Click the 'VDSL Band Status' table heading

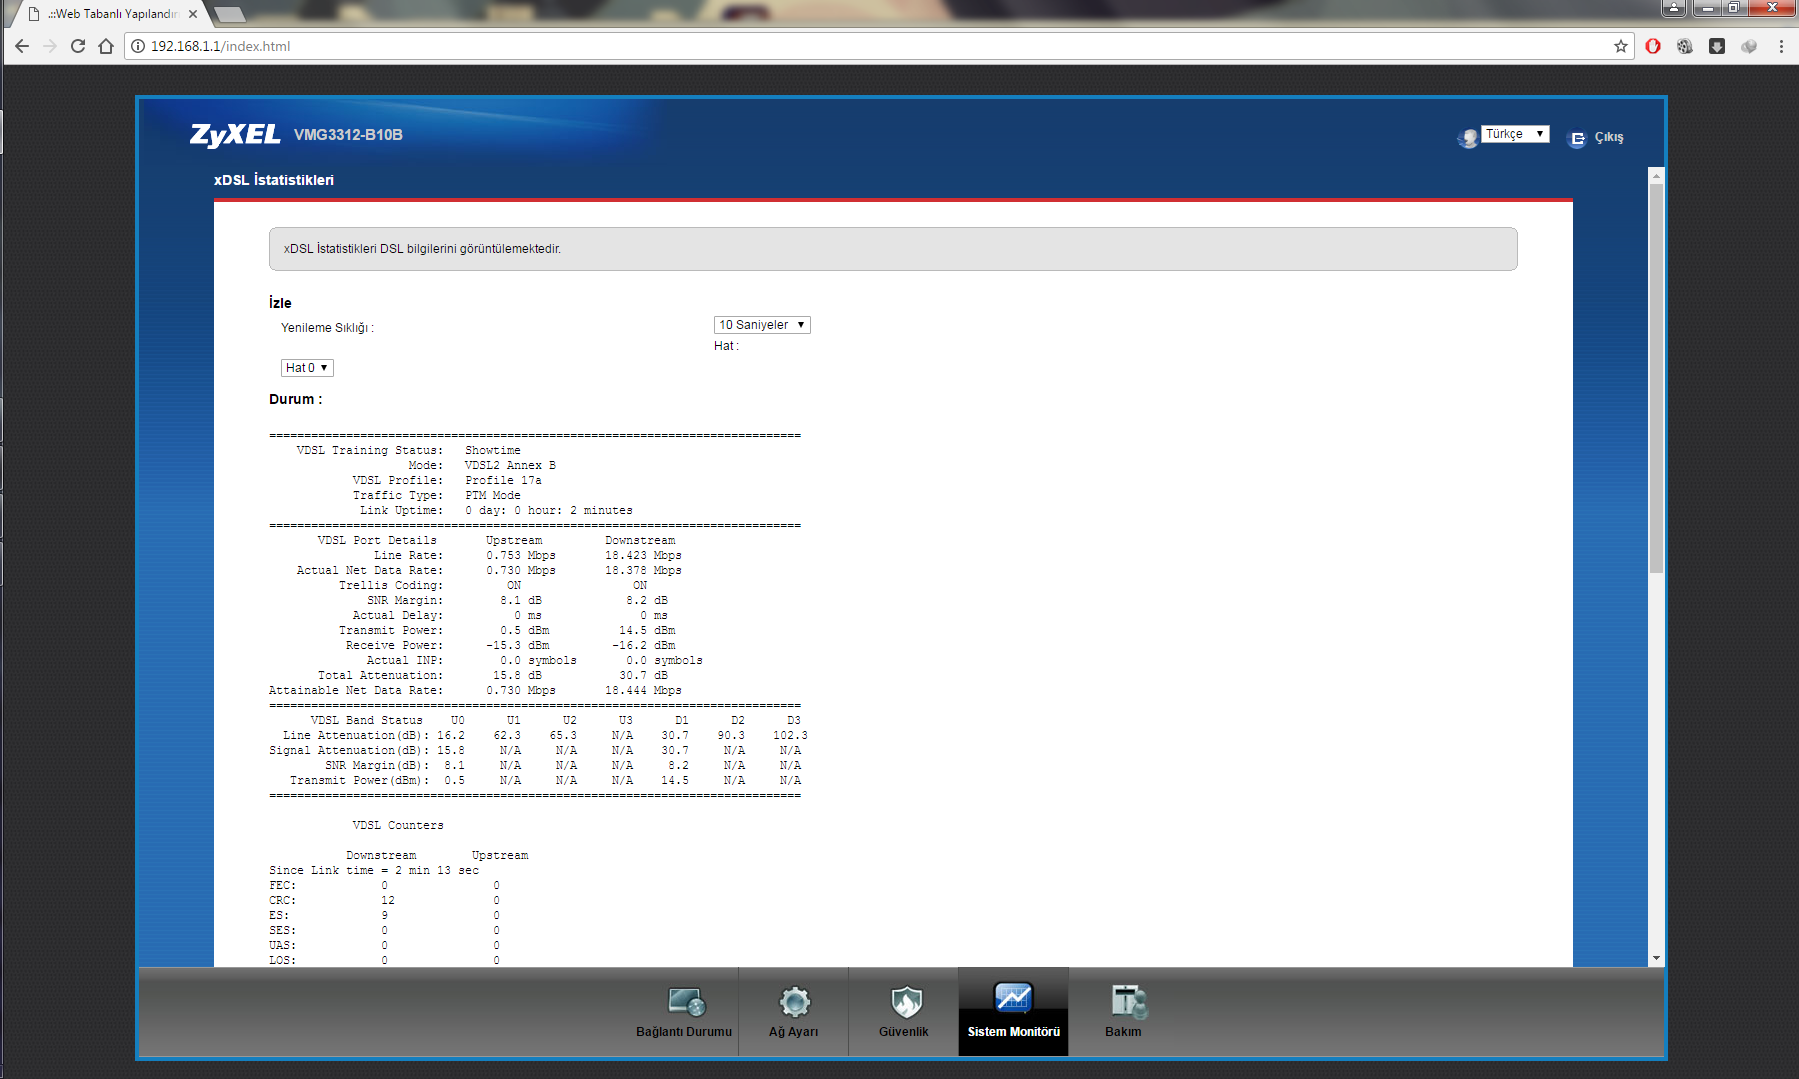366,721
